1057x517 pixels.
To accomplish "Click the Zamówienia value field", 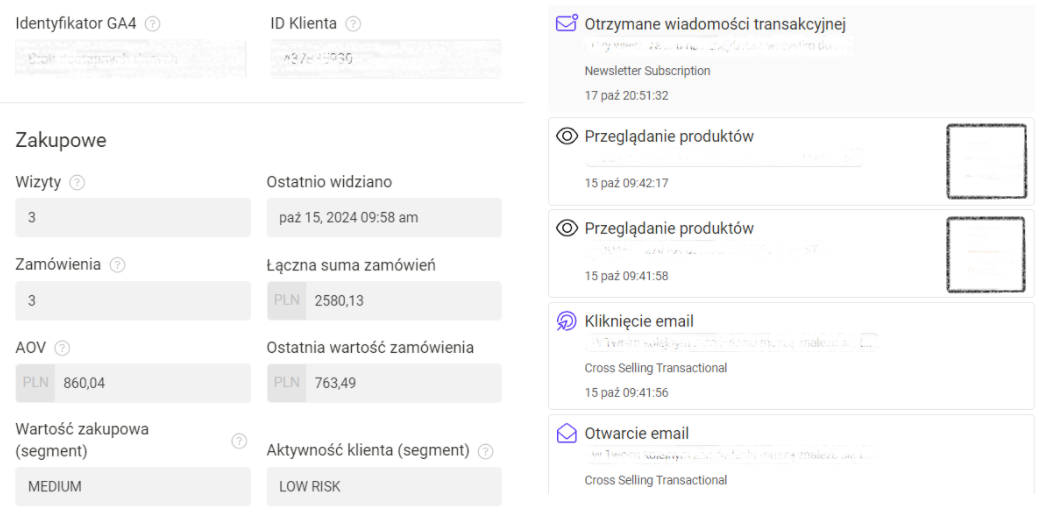I will (x=133, y=301).
